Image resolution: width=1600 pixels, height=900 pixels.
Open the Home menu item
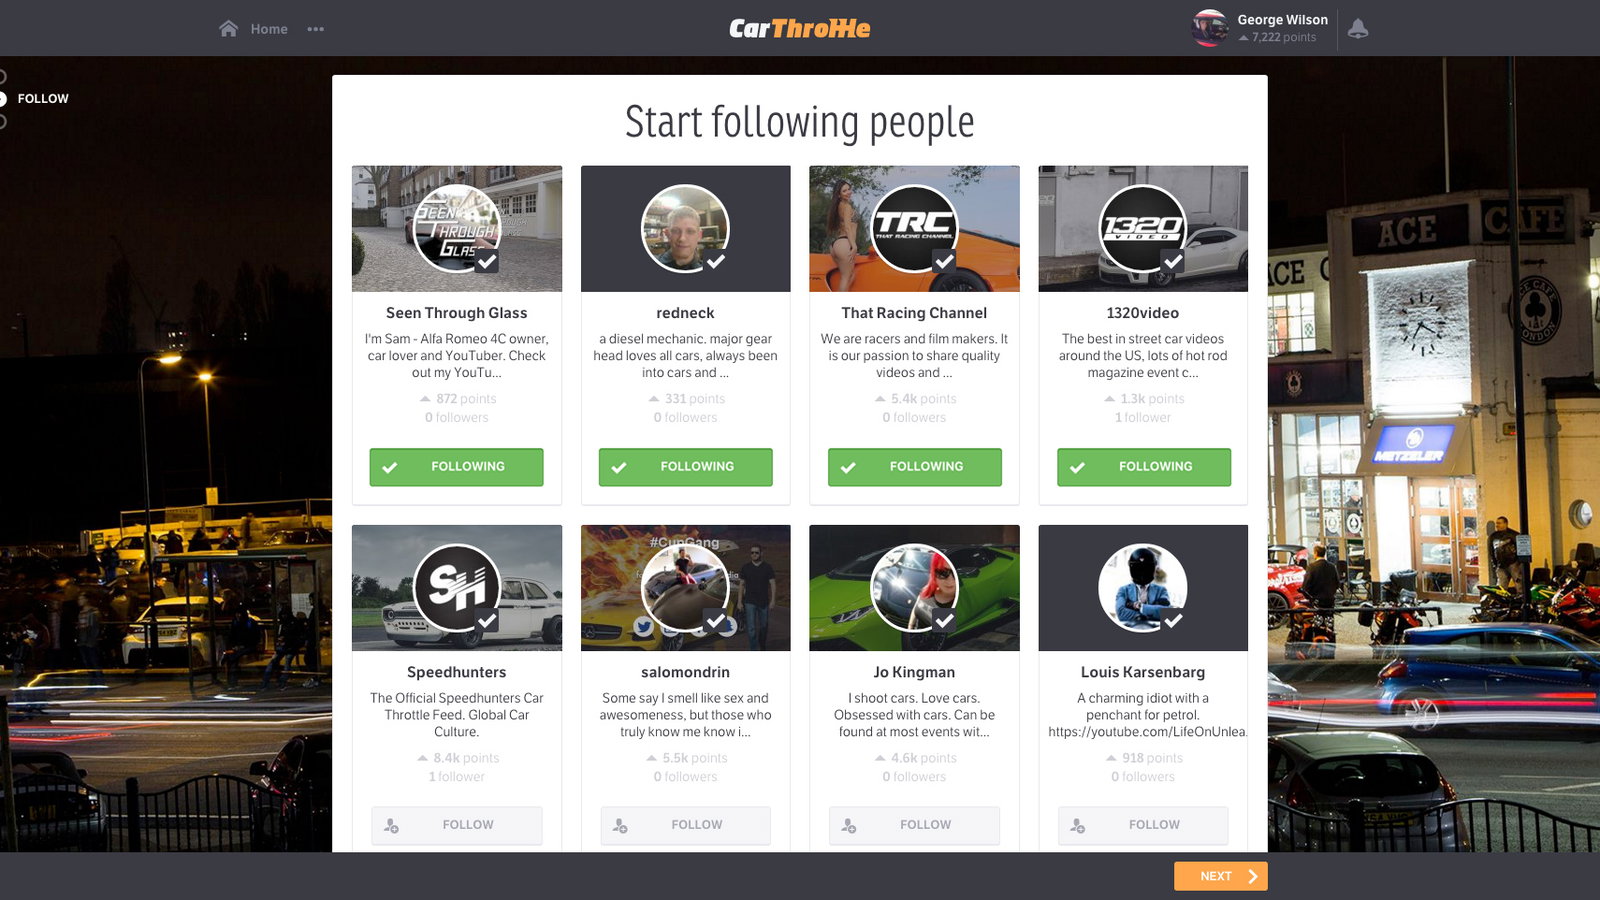point(269,29)
